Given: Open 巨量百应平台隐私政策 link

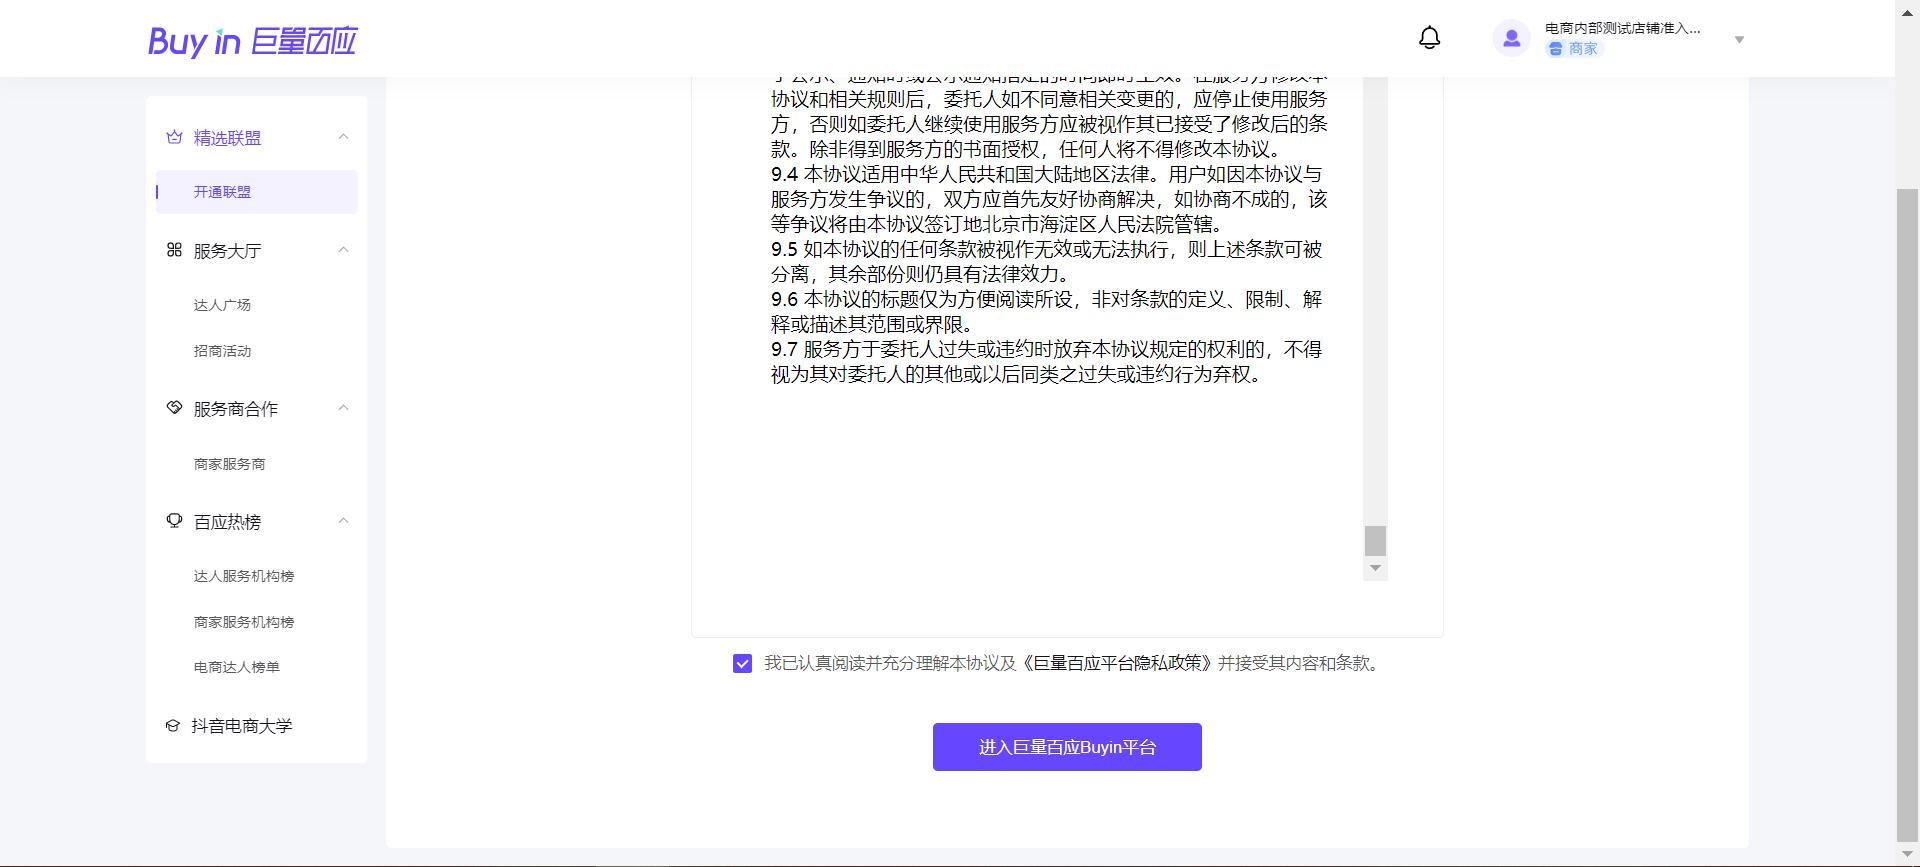Looking at the screenshot, I should (1117, 663).
